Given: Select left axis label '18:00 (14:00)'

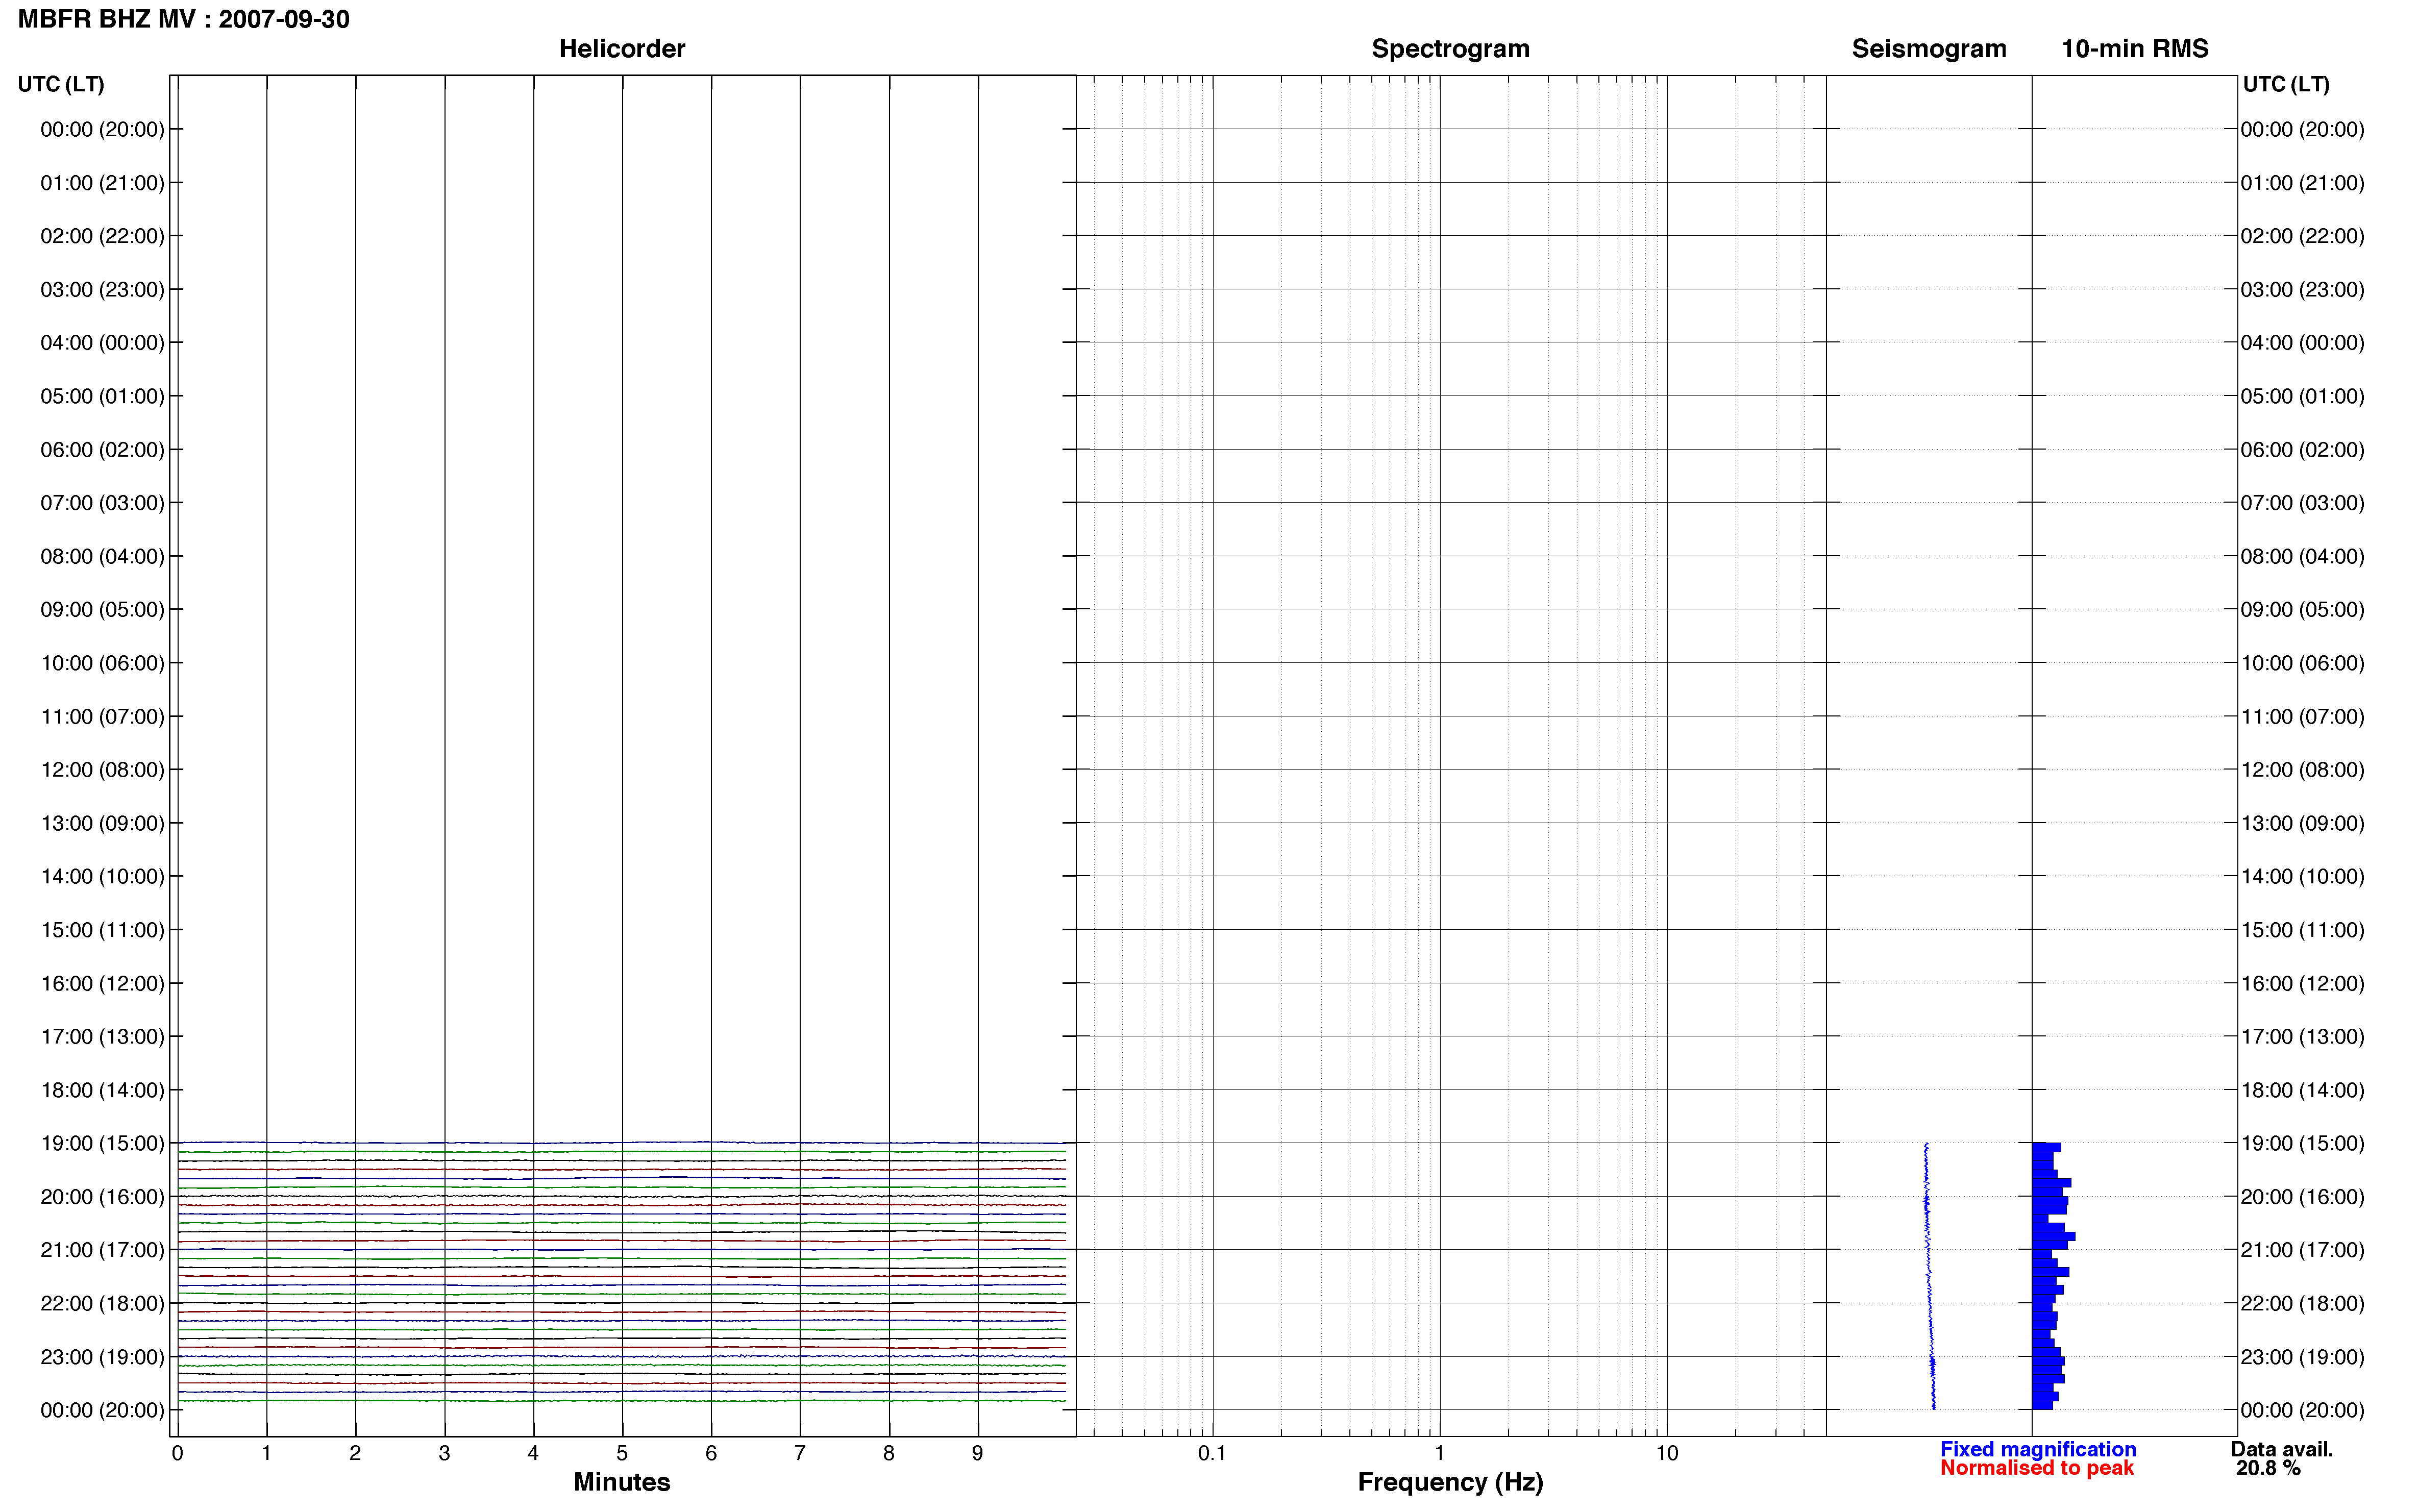Looking at the screenshot, I should pyautogui.click(x=102, y=1090).
